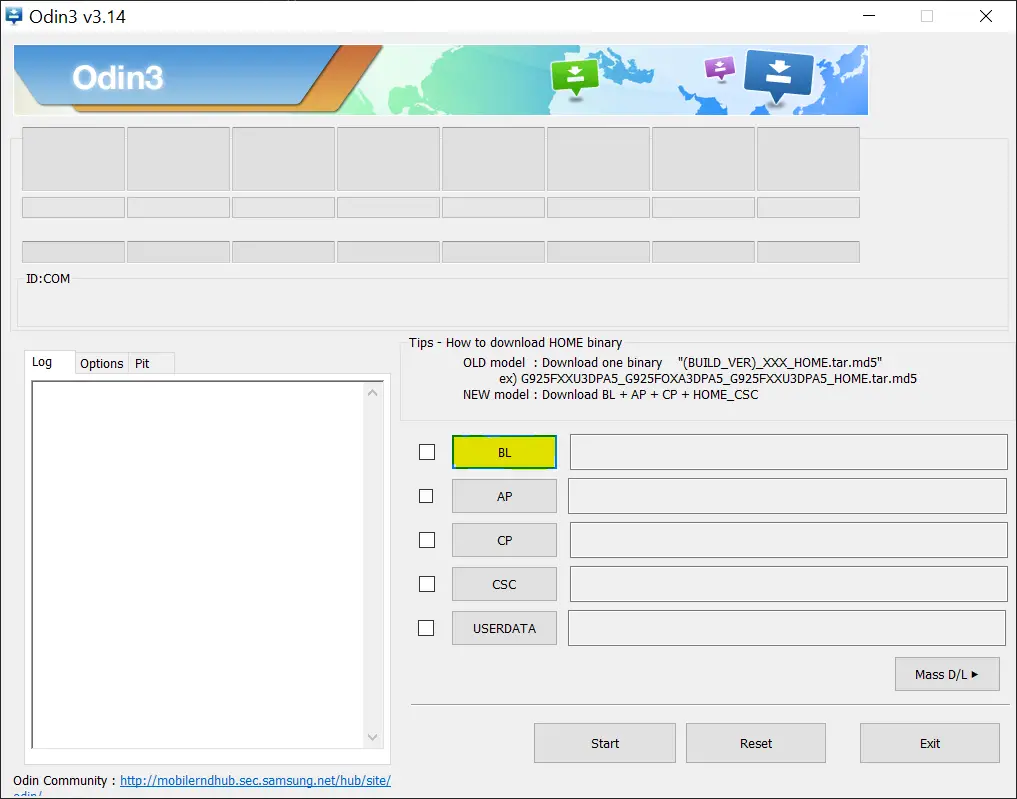Click the log scrollbar up arrow
The height and width of the screenshot is (799, 1017).
click(x=372, y=393)
